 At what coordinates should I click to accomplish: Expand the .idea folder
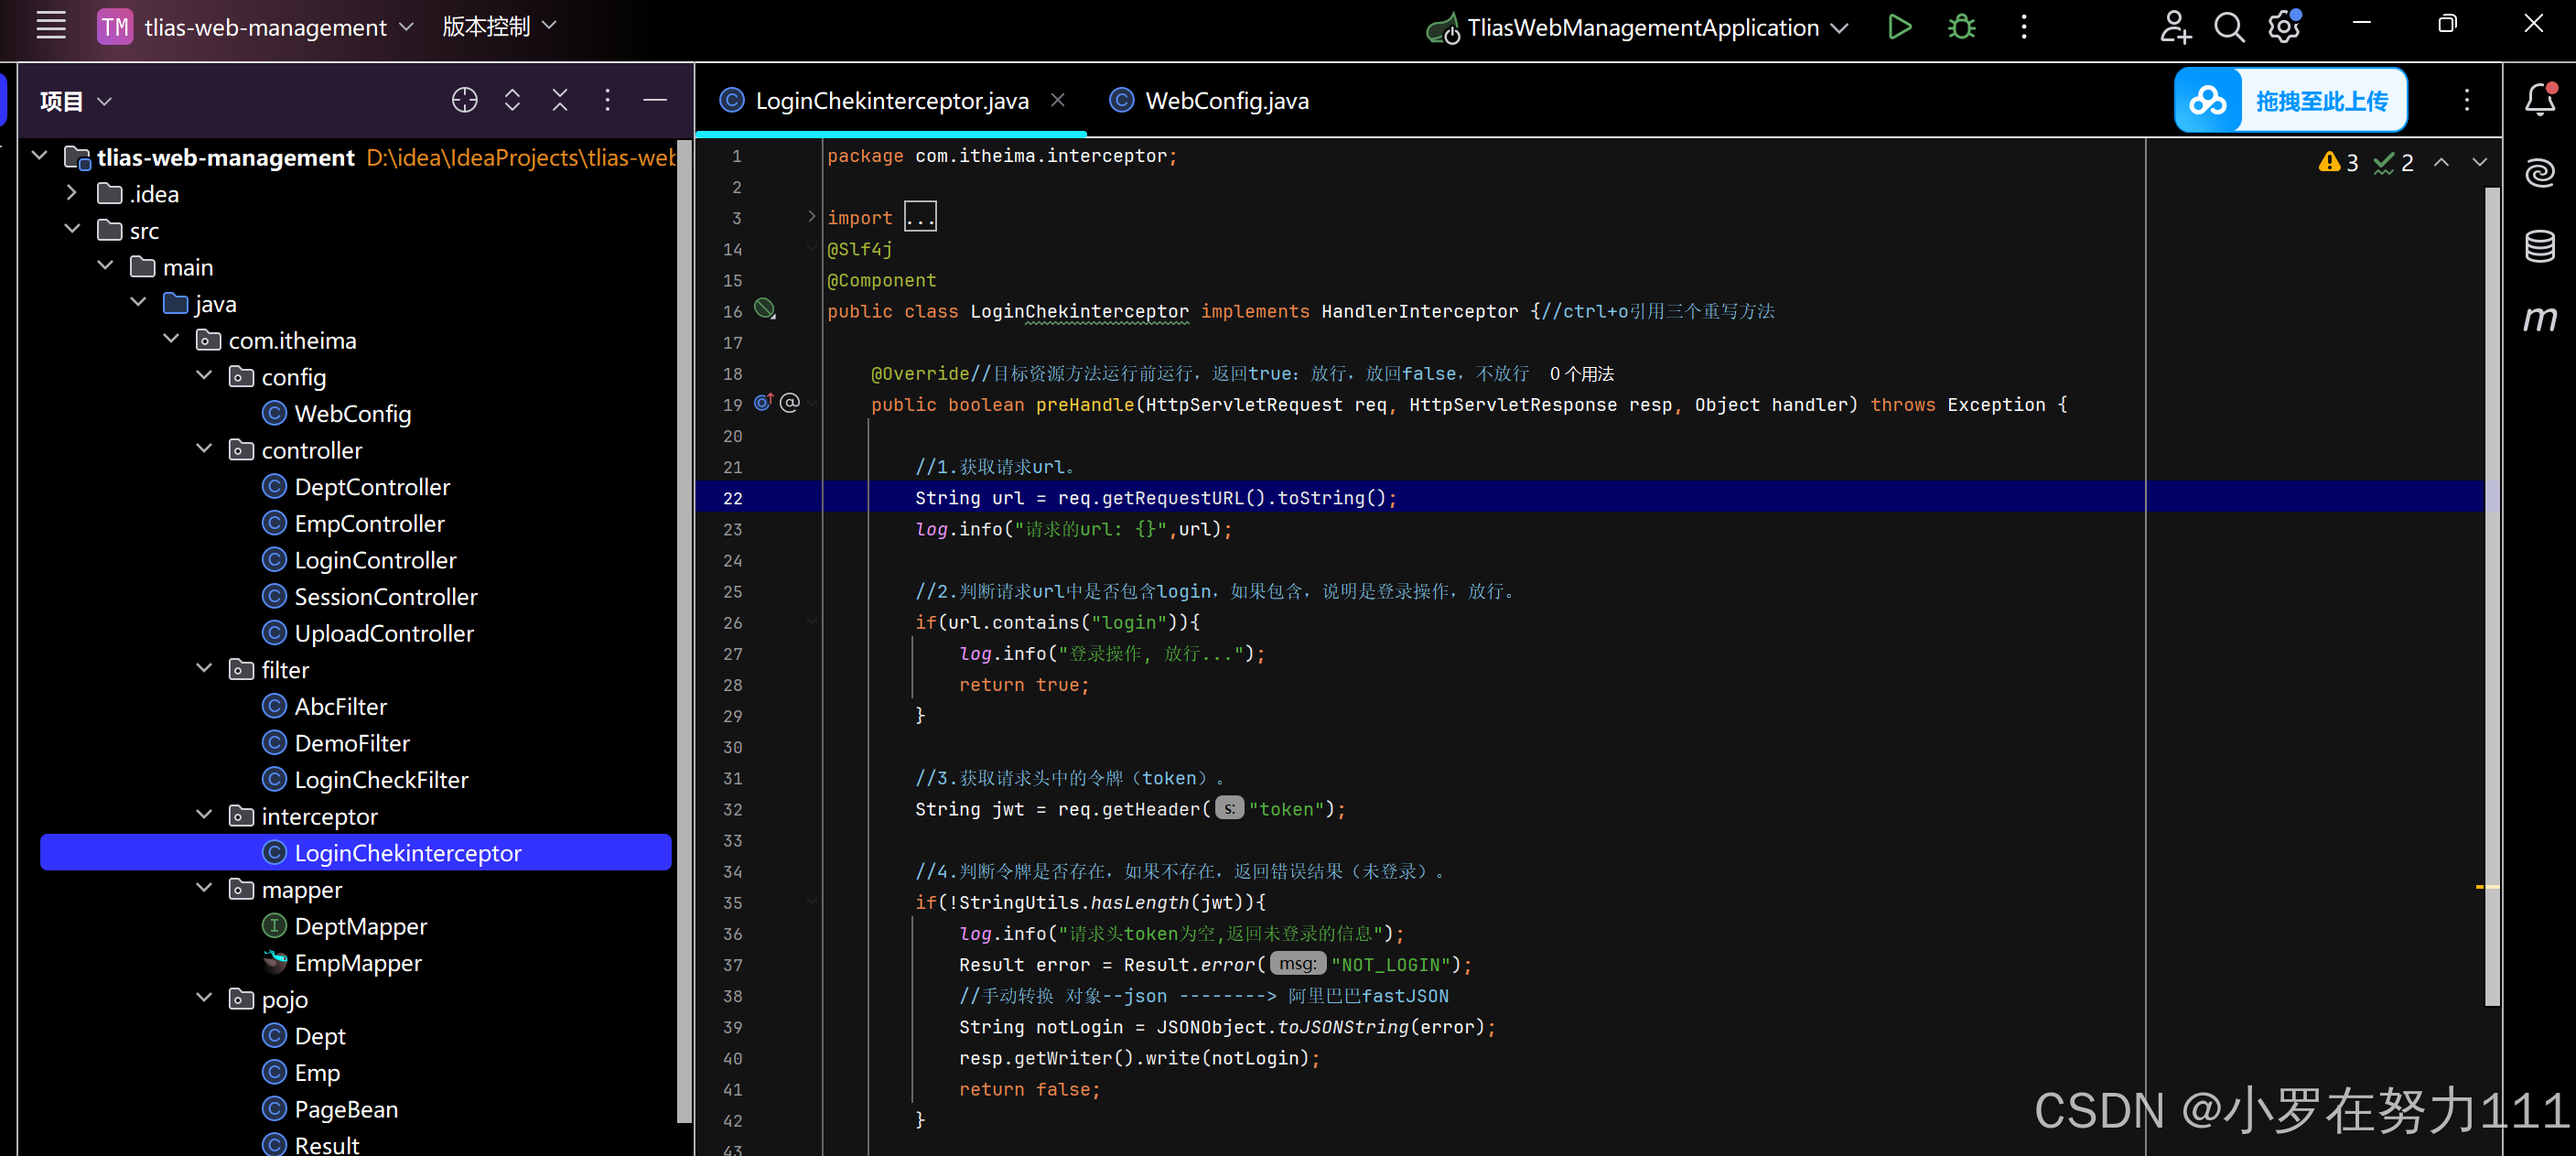[71, 193]
